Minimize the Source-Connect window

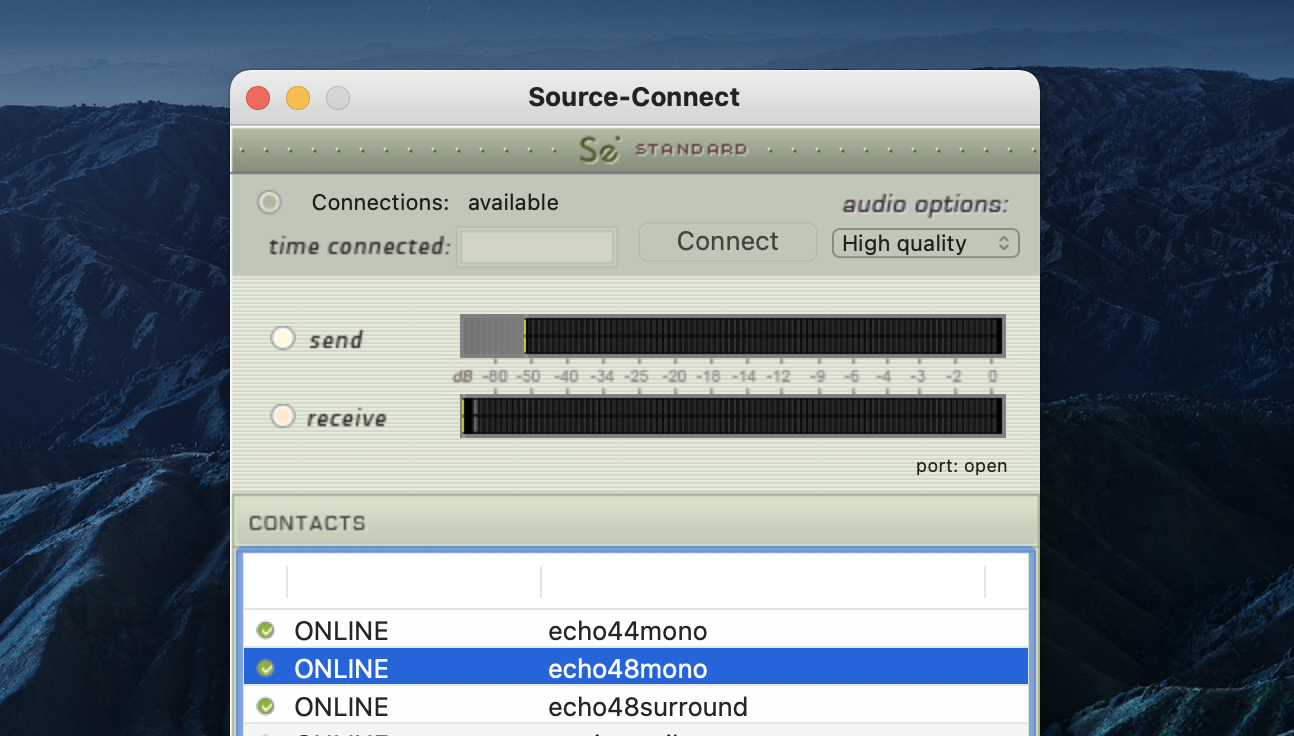[x=298, y=98]
